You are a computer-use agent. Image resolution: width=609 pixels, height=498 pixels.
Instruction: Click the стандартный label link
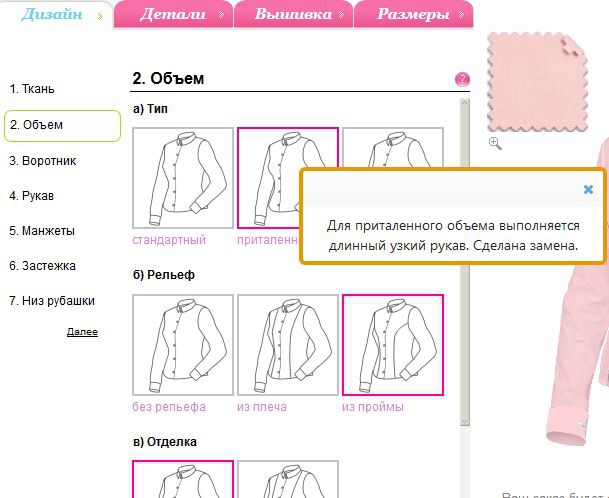(x=169, y=240)
